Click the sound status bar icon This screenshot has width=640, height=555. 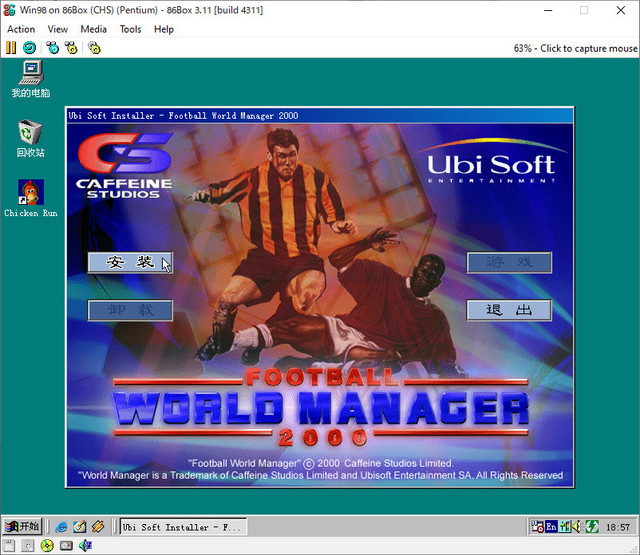tap(85, 546)
